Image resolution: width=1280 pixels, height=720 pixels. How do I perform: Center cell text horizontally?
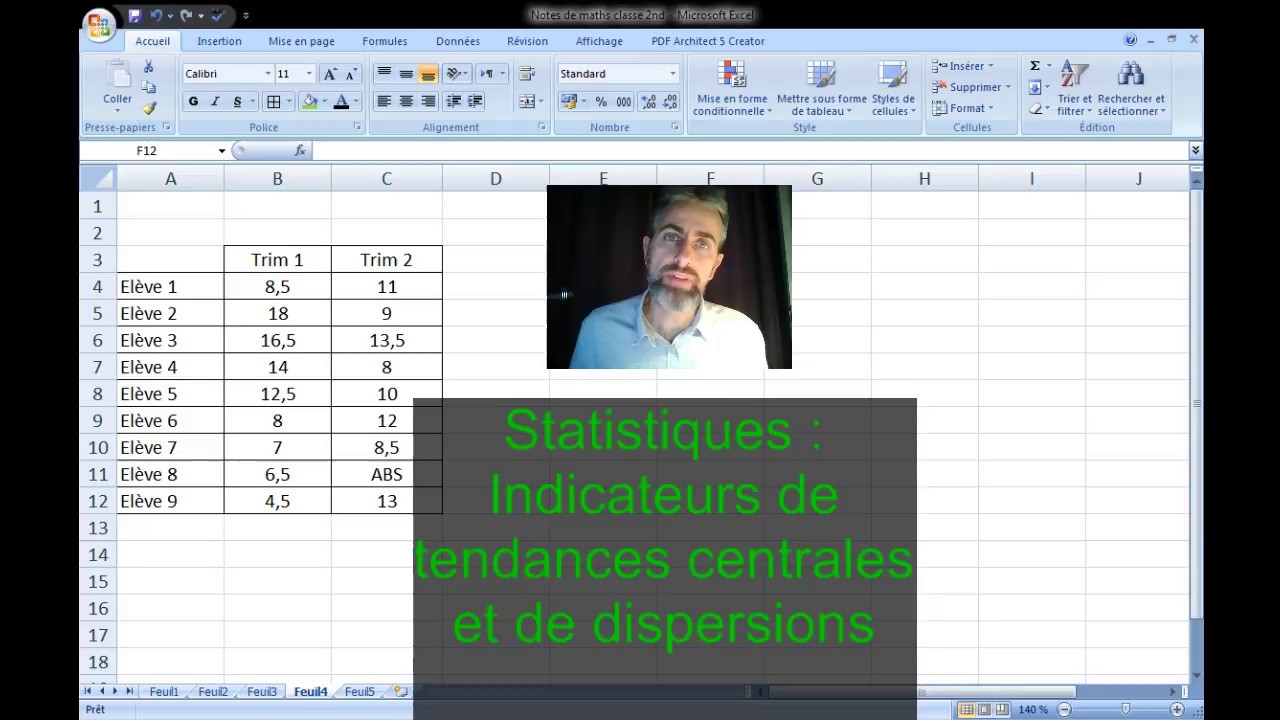pyautogui.click(x=406, y=101)
